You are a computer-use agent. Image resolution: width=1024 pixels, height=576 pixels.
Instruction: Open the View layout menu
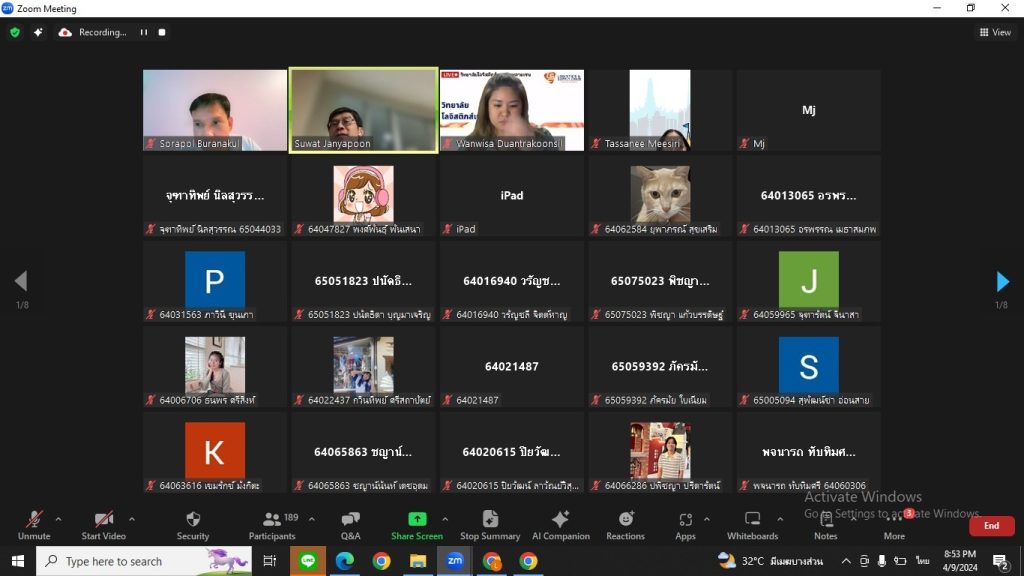pyautogui.click(x=995, y=32)
